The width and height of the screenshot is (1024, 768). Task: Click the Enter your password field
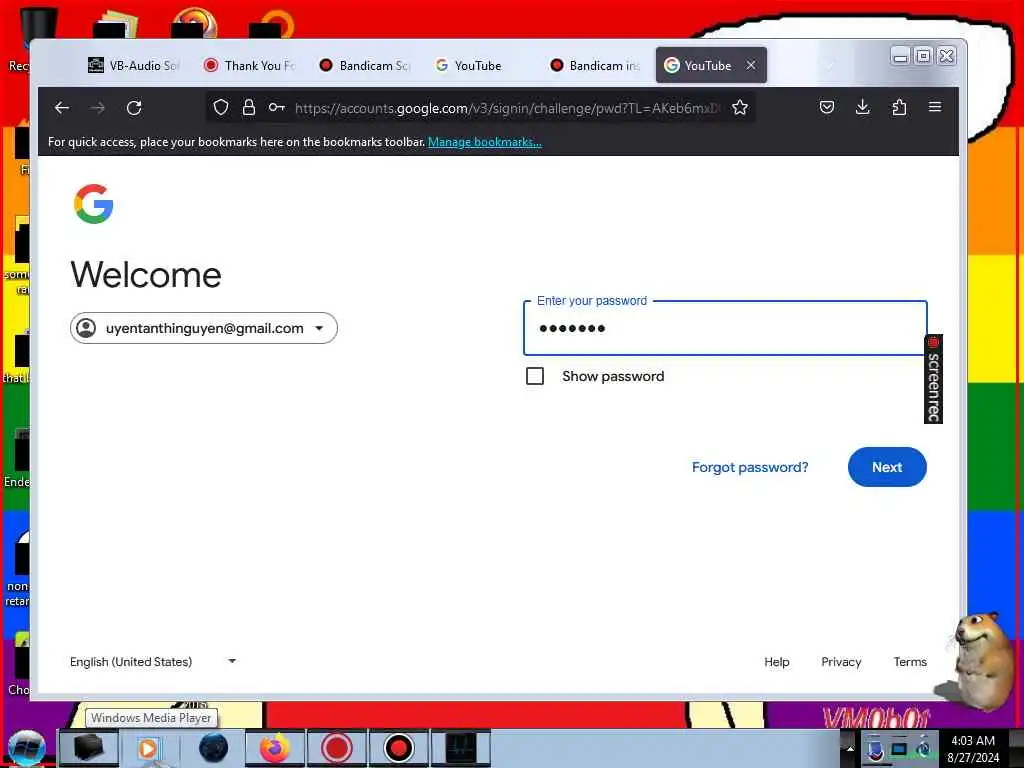pos(725,328)
